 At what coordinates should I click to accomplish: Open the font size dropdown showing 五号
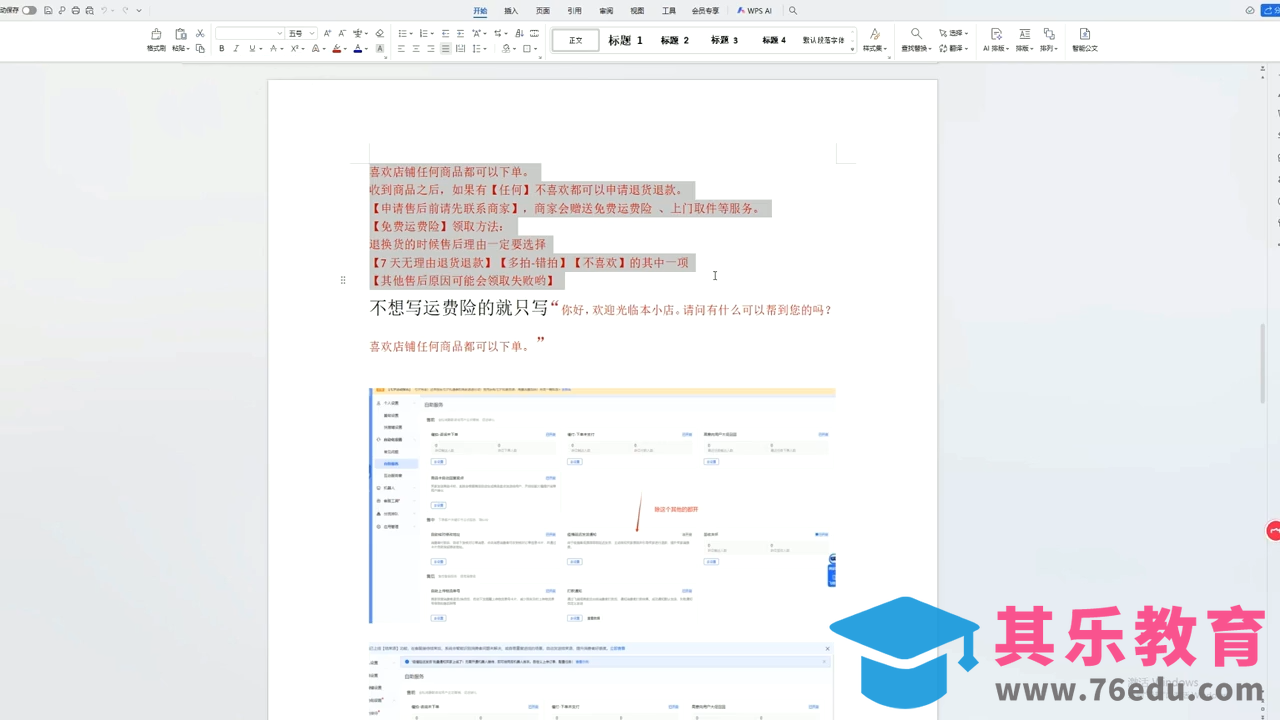[309, 33]
